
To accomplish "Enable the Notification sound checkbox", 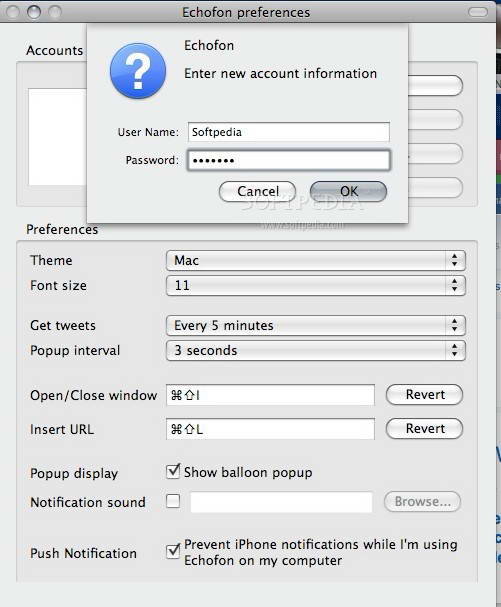I will (173, 501).
